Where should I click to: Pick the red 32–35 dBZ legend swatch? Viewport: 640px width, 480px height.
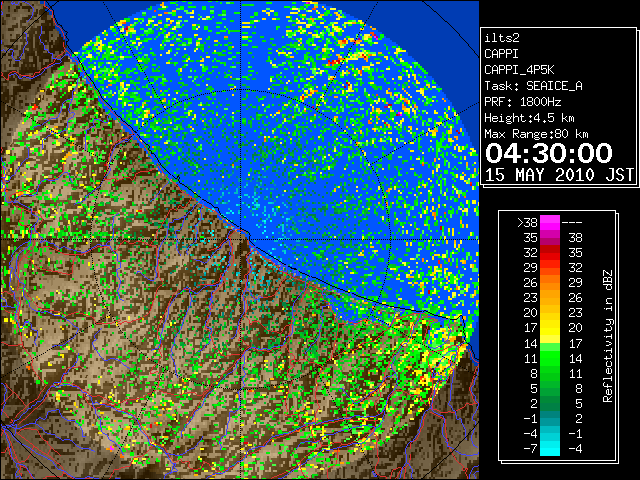coord(550,253)
